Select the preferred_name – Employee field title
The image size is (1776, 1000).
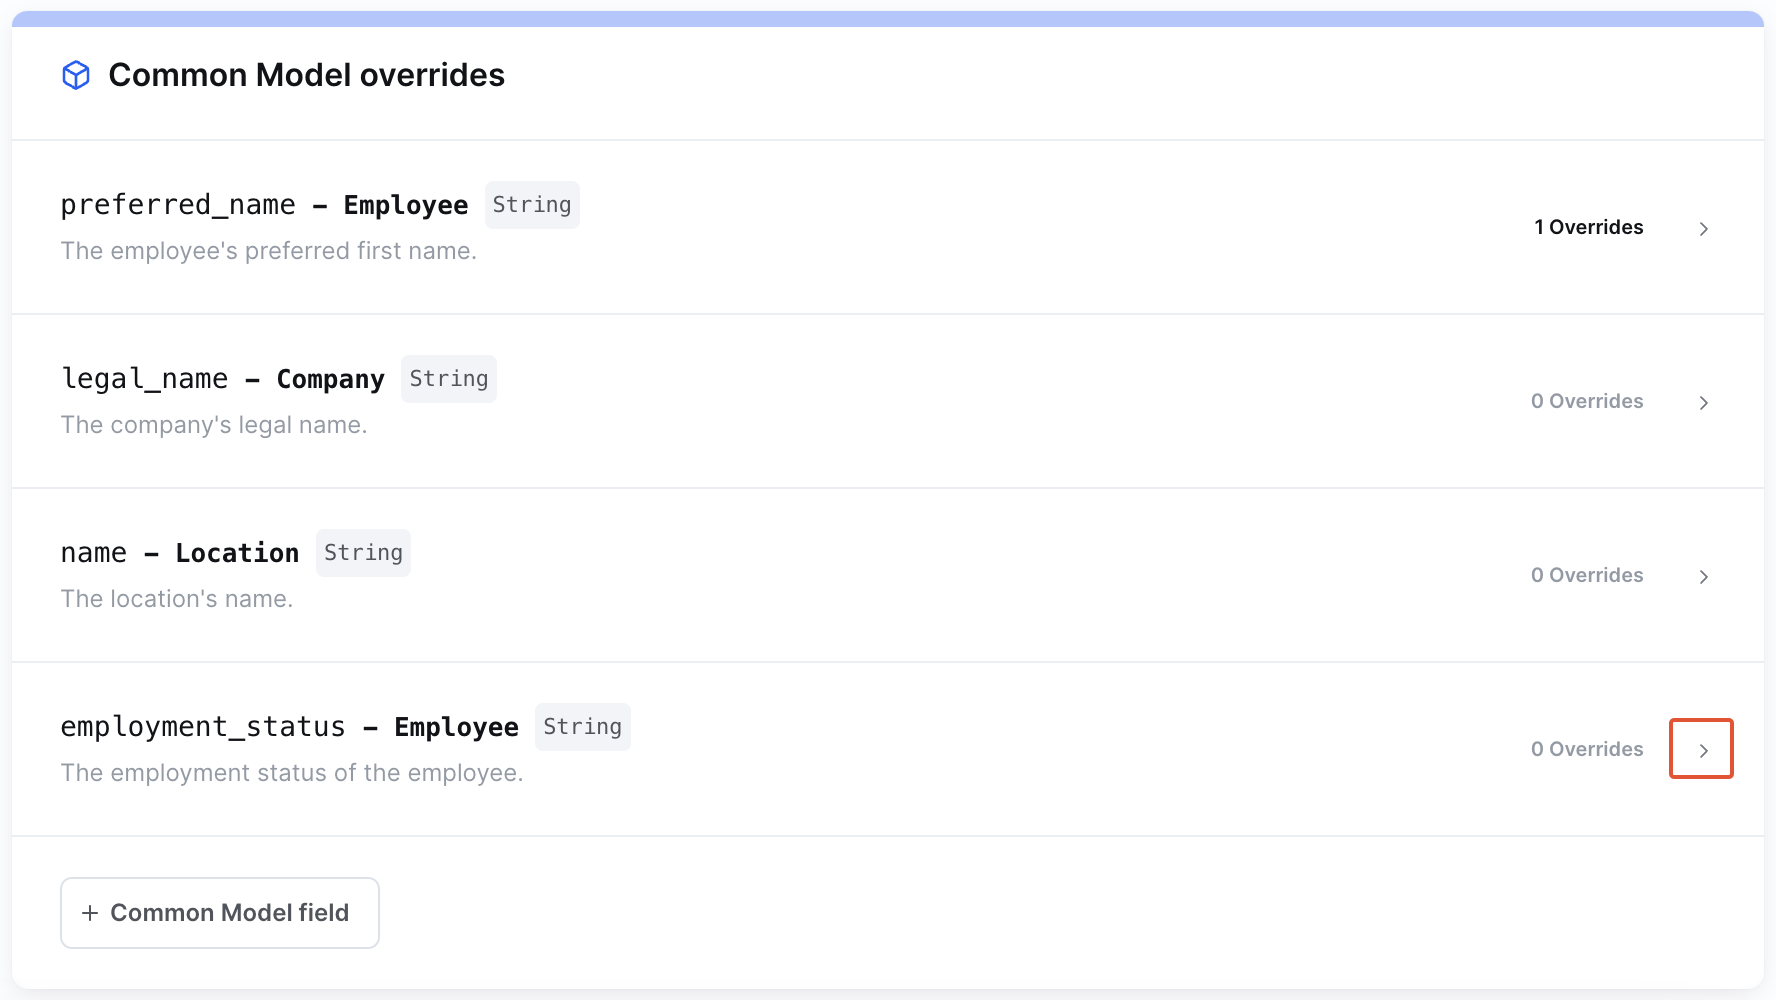pyautogui.click(x=264, y=205)
